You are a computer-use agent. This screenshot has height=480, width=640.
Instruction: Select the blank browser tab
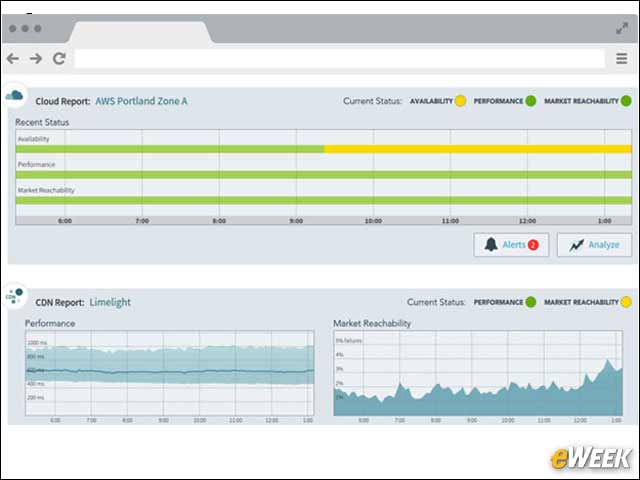tap(140, 33)
